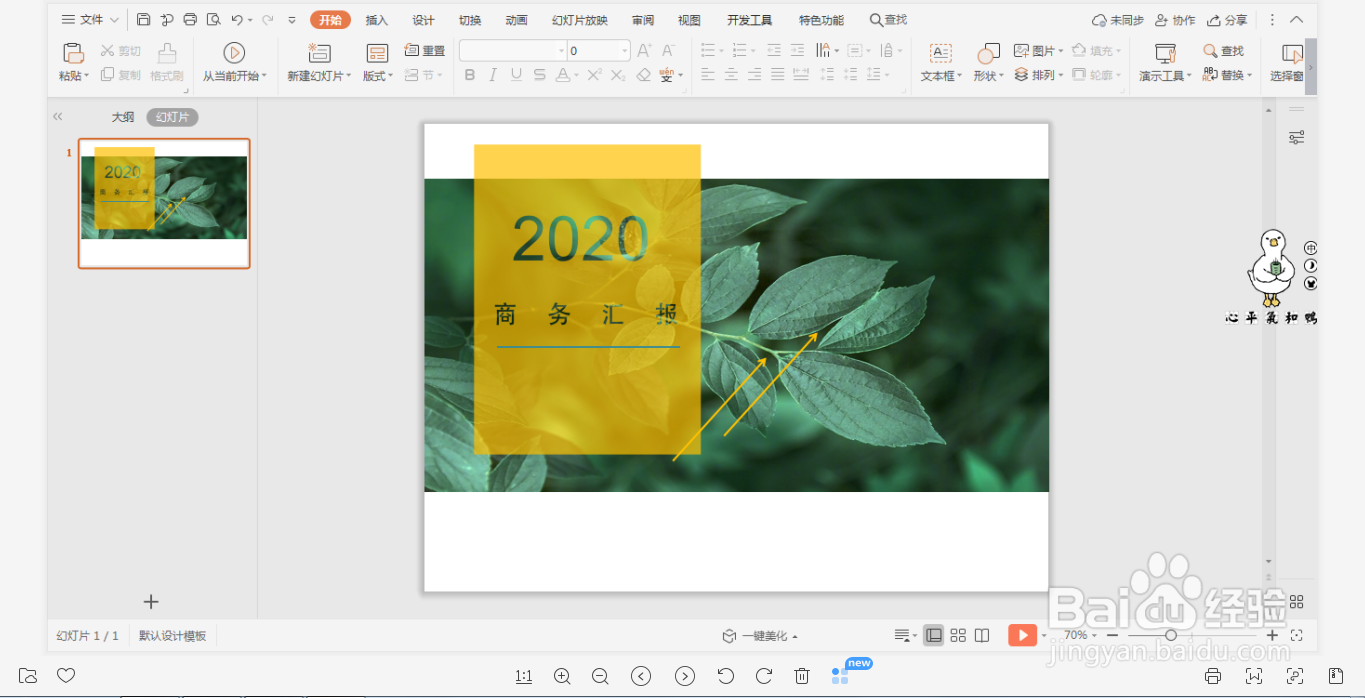Click the Paste clipboard icon
This screenshot has width=1365, height=698.
(x=73, y=54)
